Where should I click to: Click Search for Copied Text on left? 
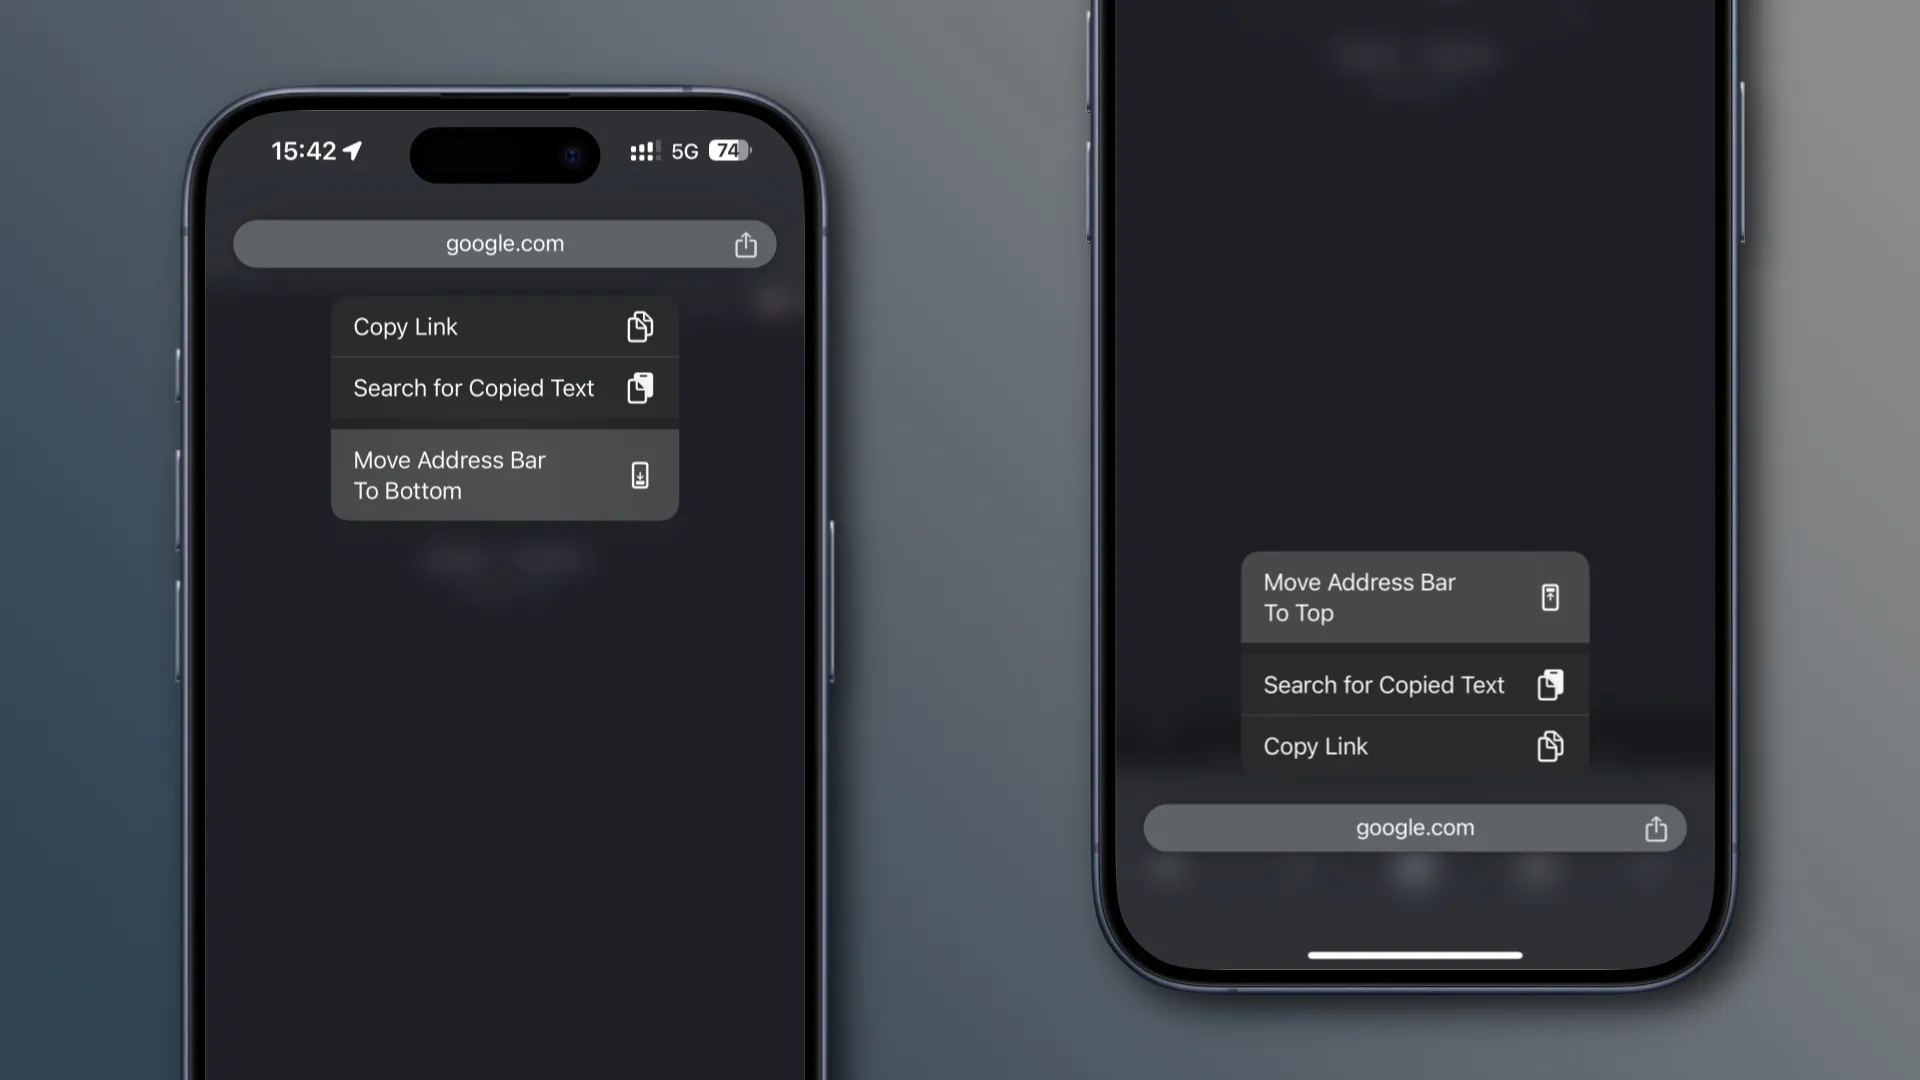[505, 388]
